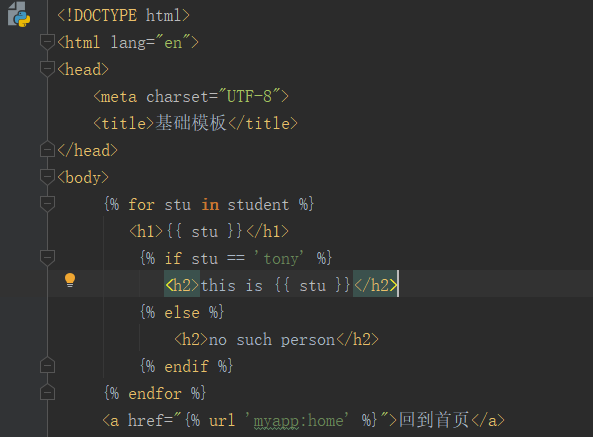Collapse the body tag fold marker
The height and width of the screenshot is (437, 593).
coord(47,177)
